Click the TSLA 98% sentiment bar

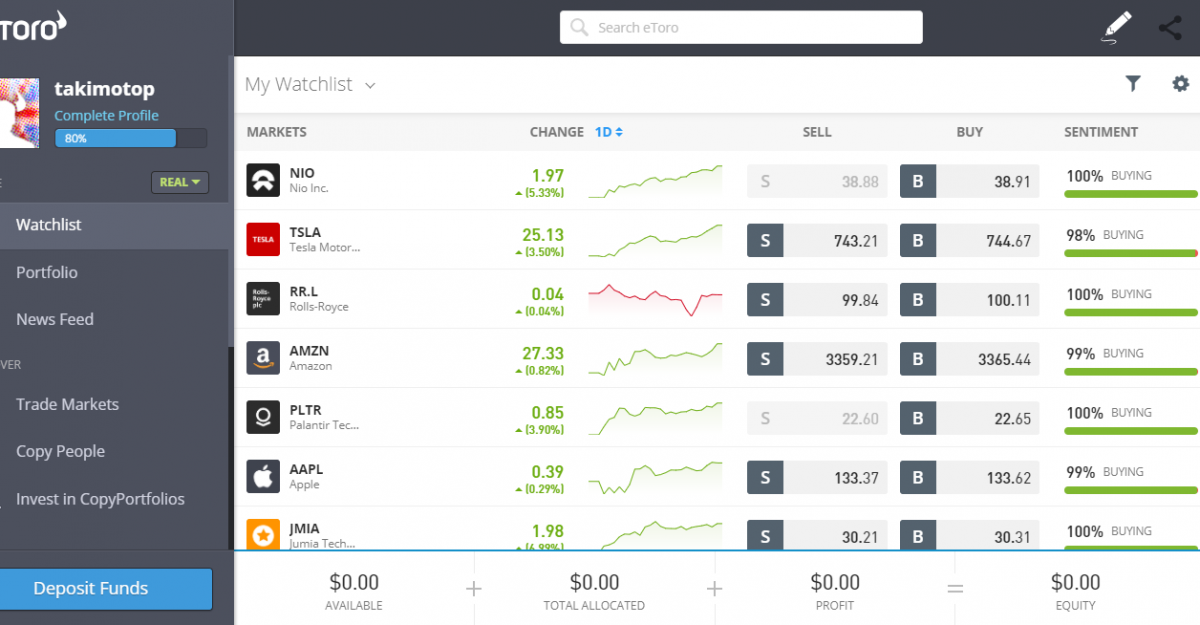pos(1131,253)
